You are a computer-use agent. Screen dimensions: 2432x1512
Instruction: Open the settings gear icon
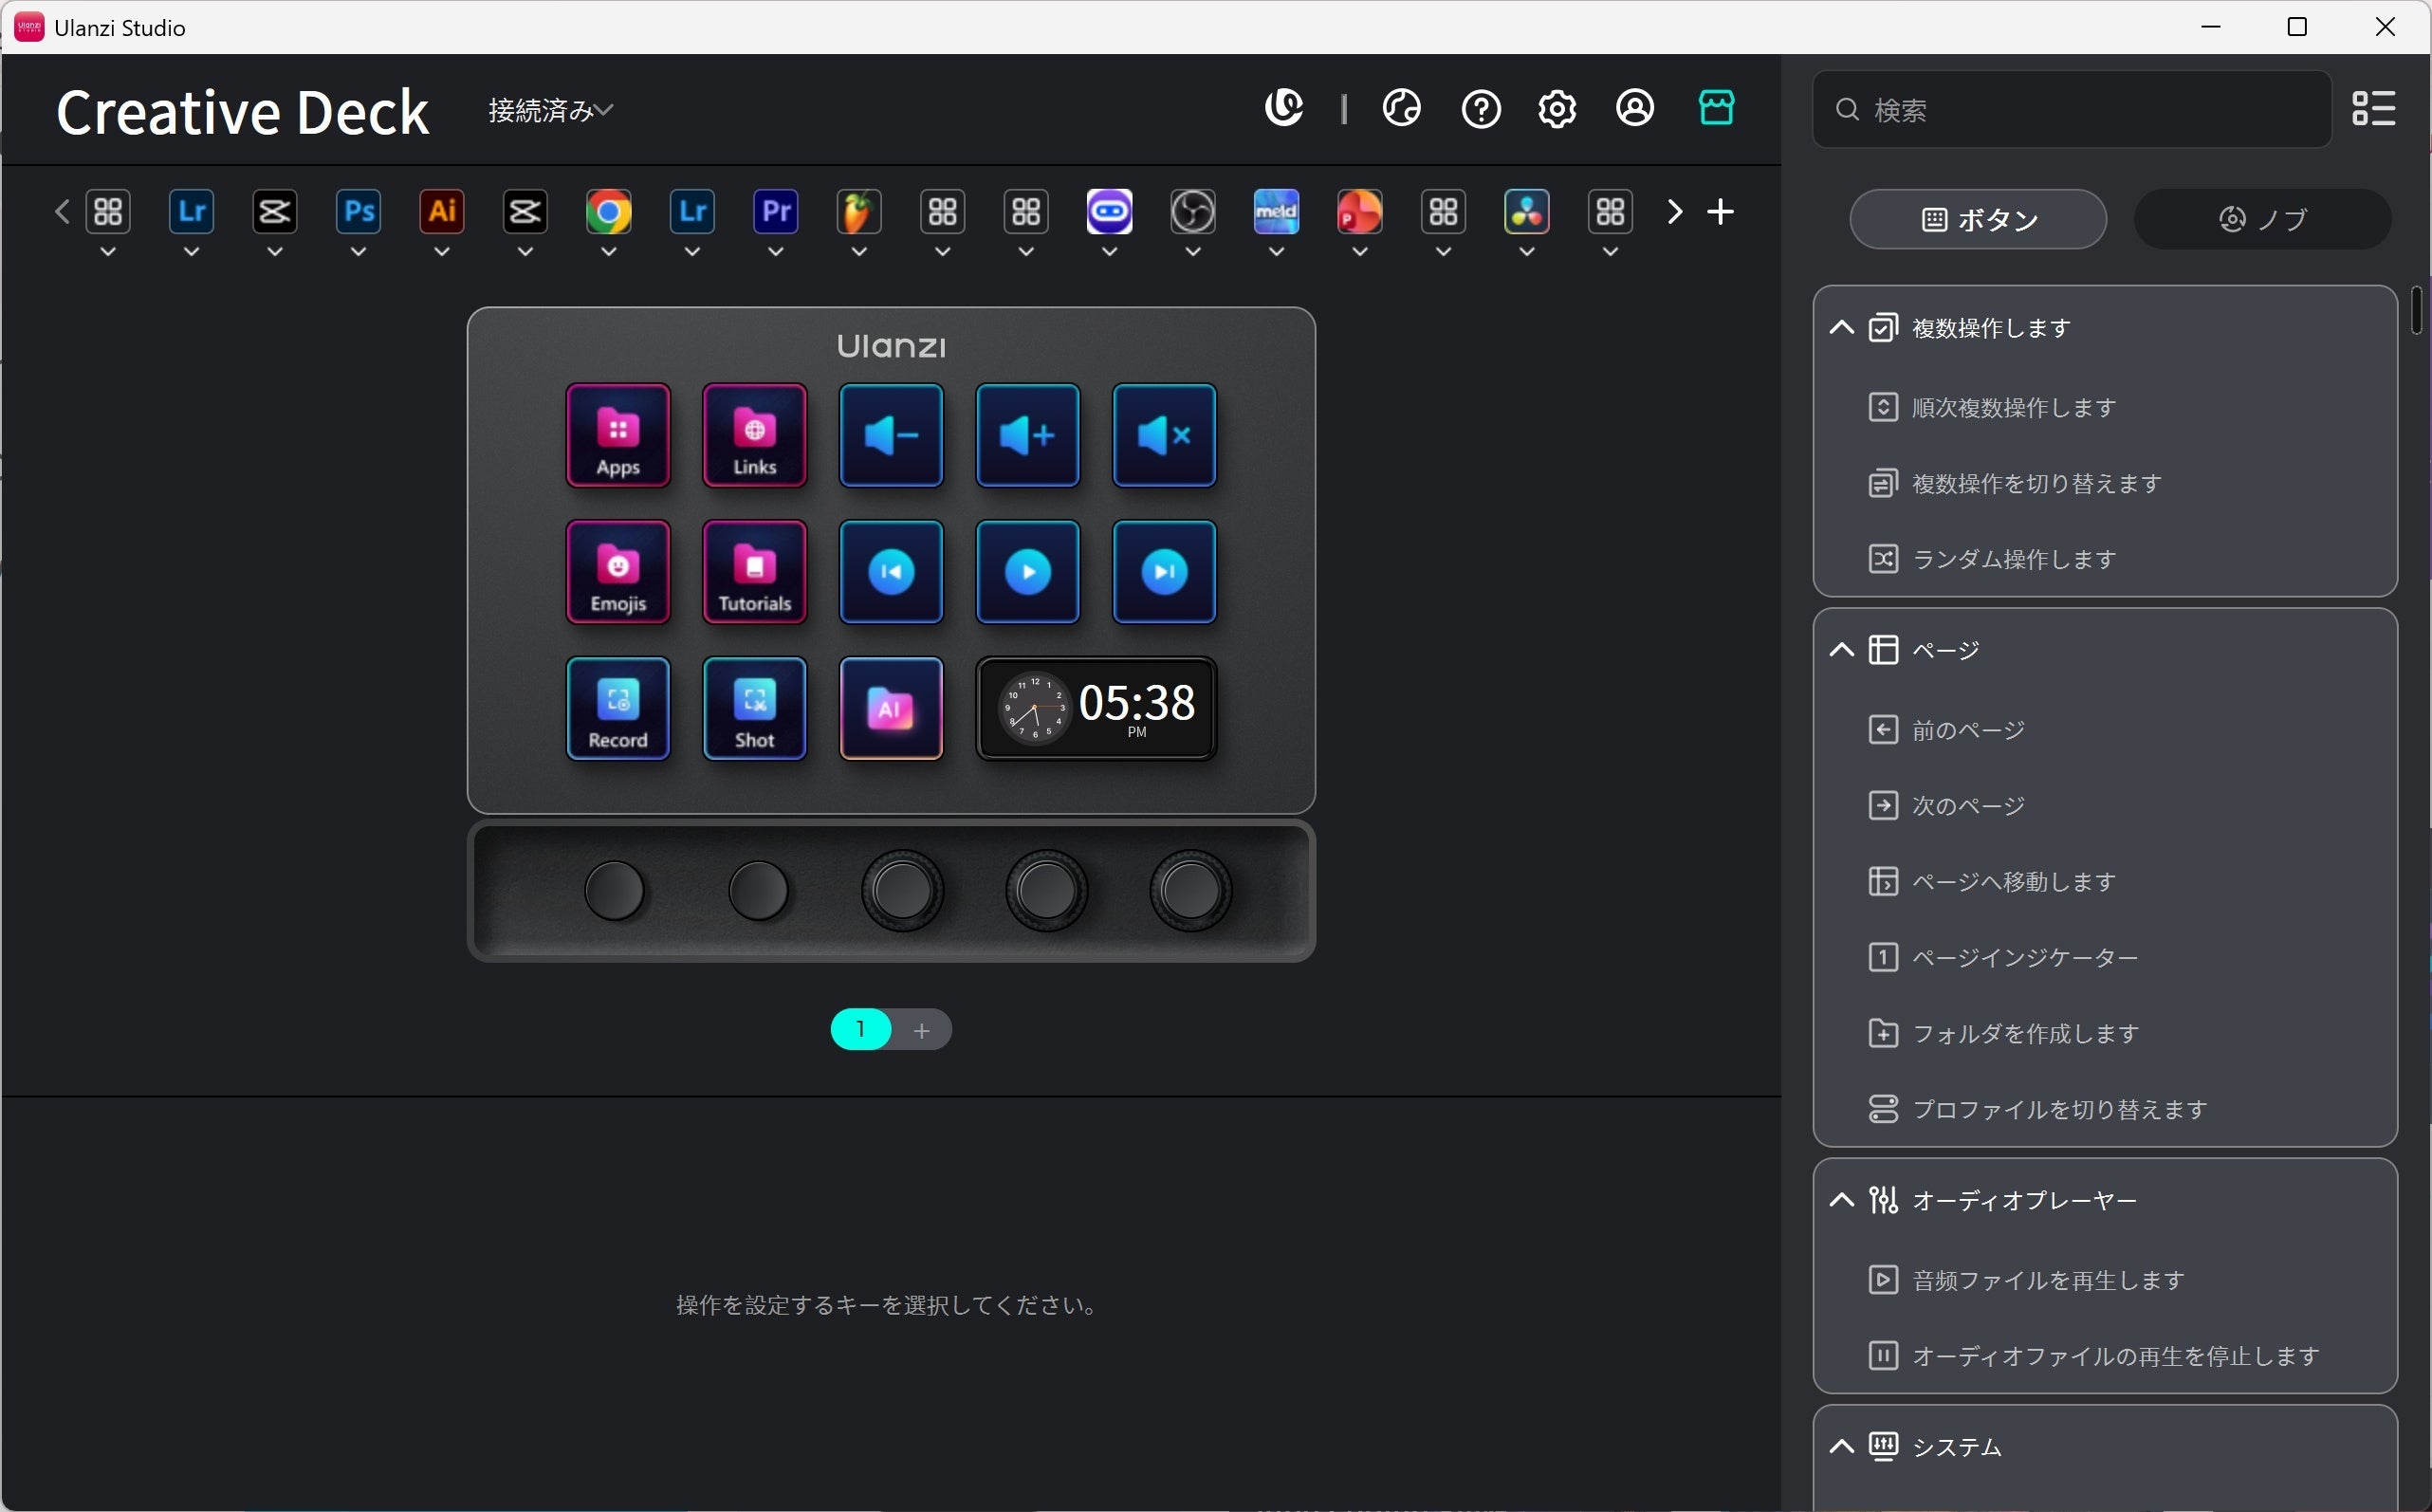pos(1557,108)
